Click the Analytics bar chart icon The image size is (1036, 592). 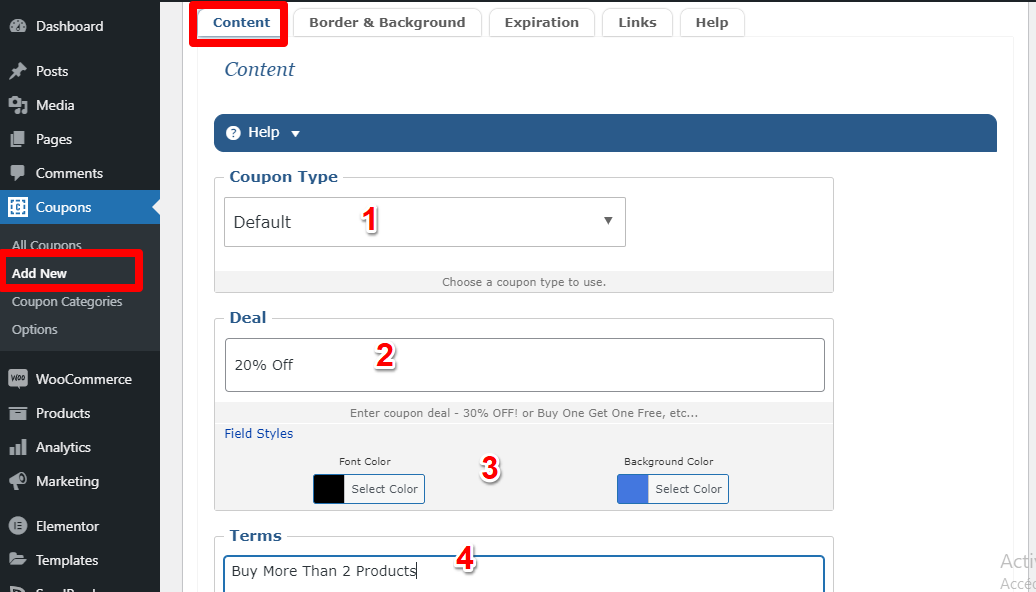pyautogui.click(x=18, y=447)
